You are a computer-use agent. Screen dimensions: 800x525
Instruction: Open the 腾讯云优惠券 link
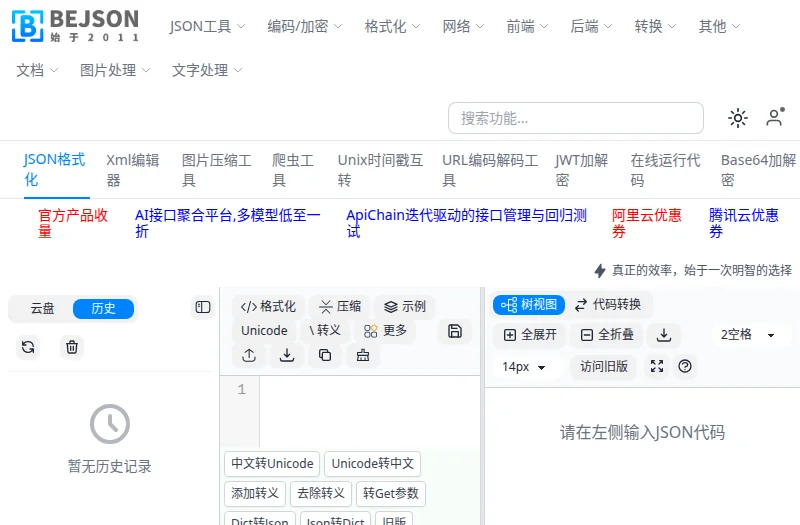pyautogui.click(x=743, y=223)
